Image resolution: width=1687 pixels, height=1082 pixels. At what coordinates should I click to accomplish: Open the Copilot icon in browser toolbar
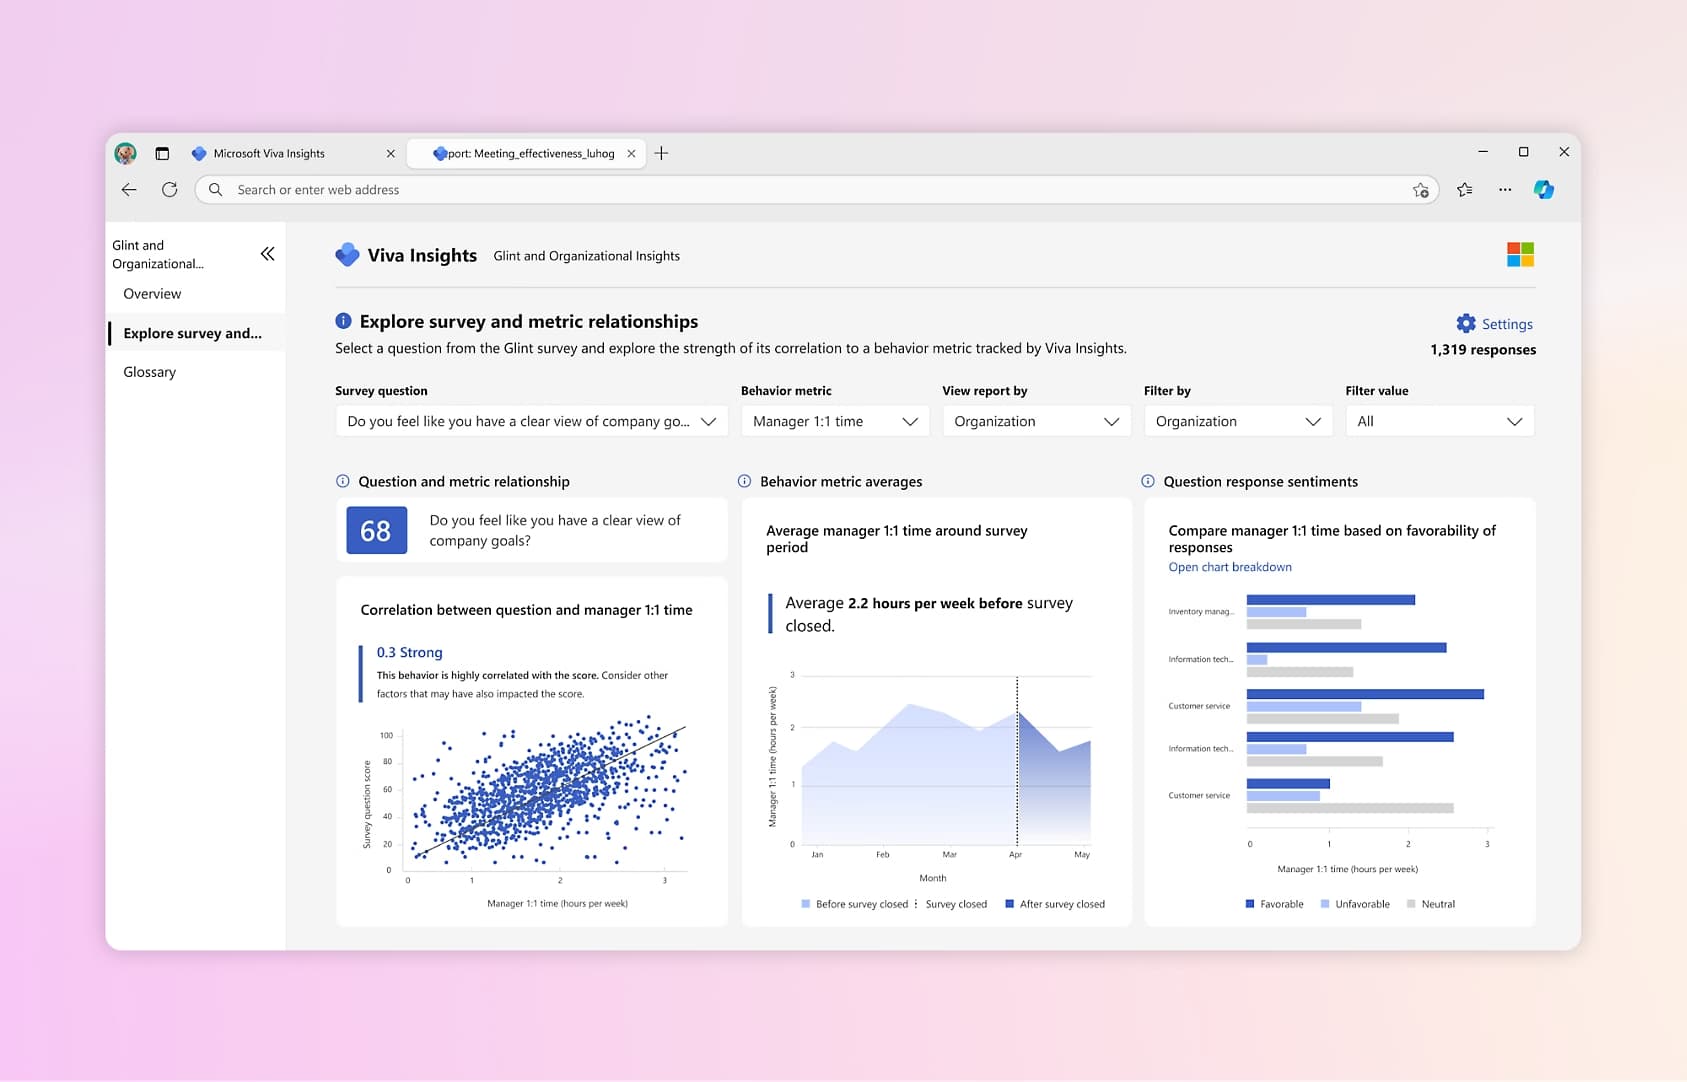point(1544,189)
